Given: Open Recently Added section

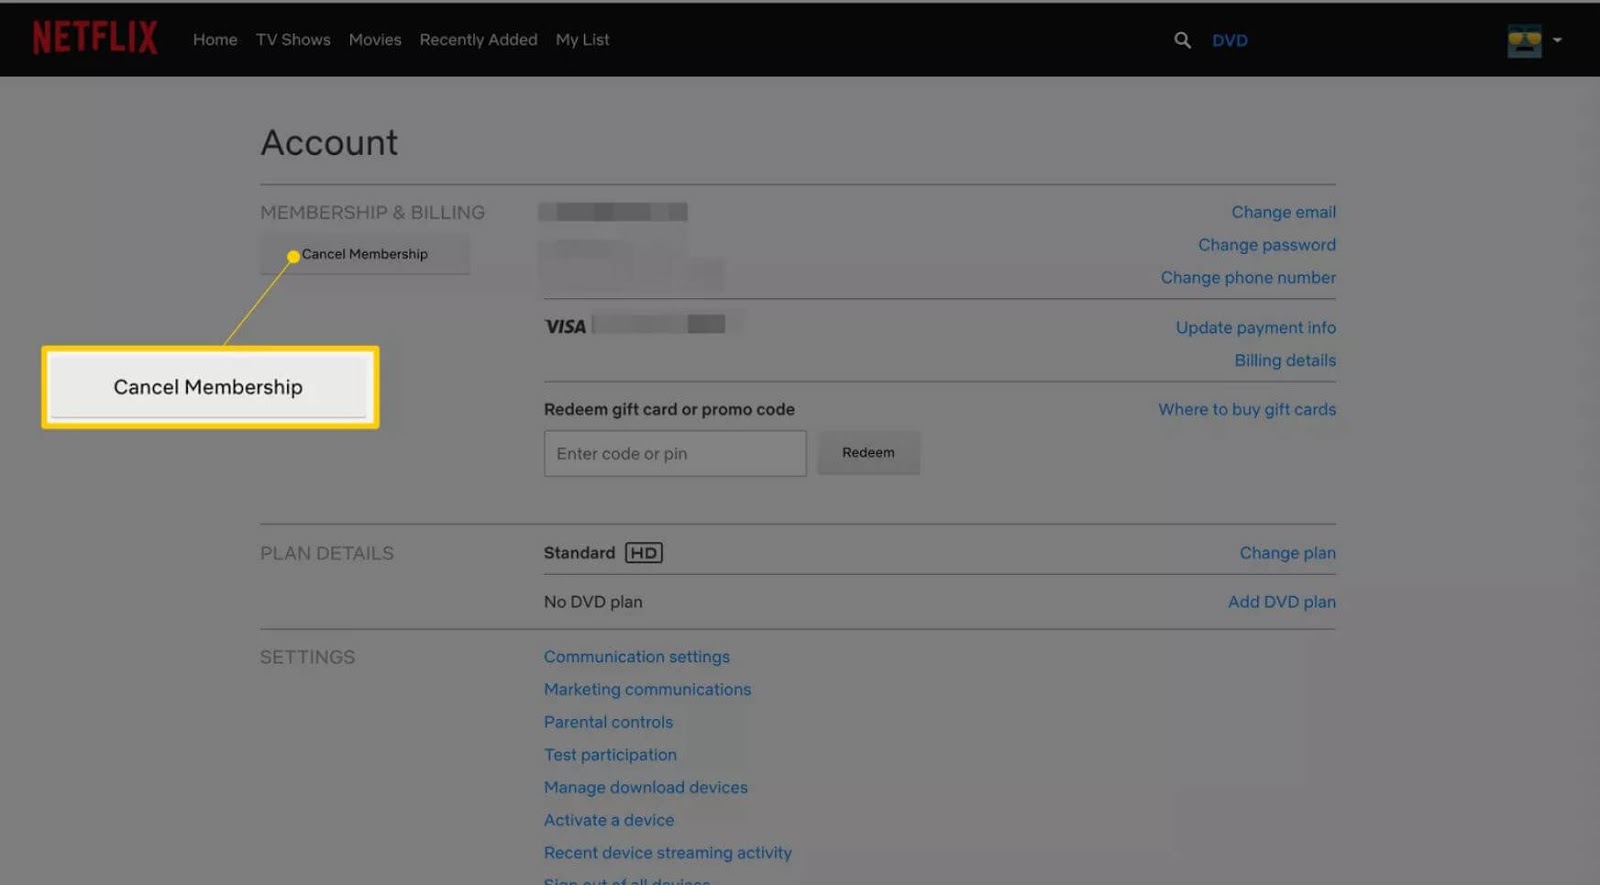Looking at the screenshot, I should tap(478, 40).
